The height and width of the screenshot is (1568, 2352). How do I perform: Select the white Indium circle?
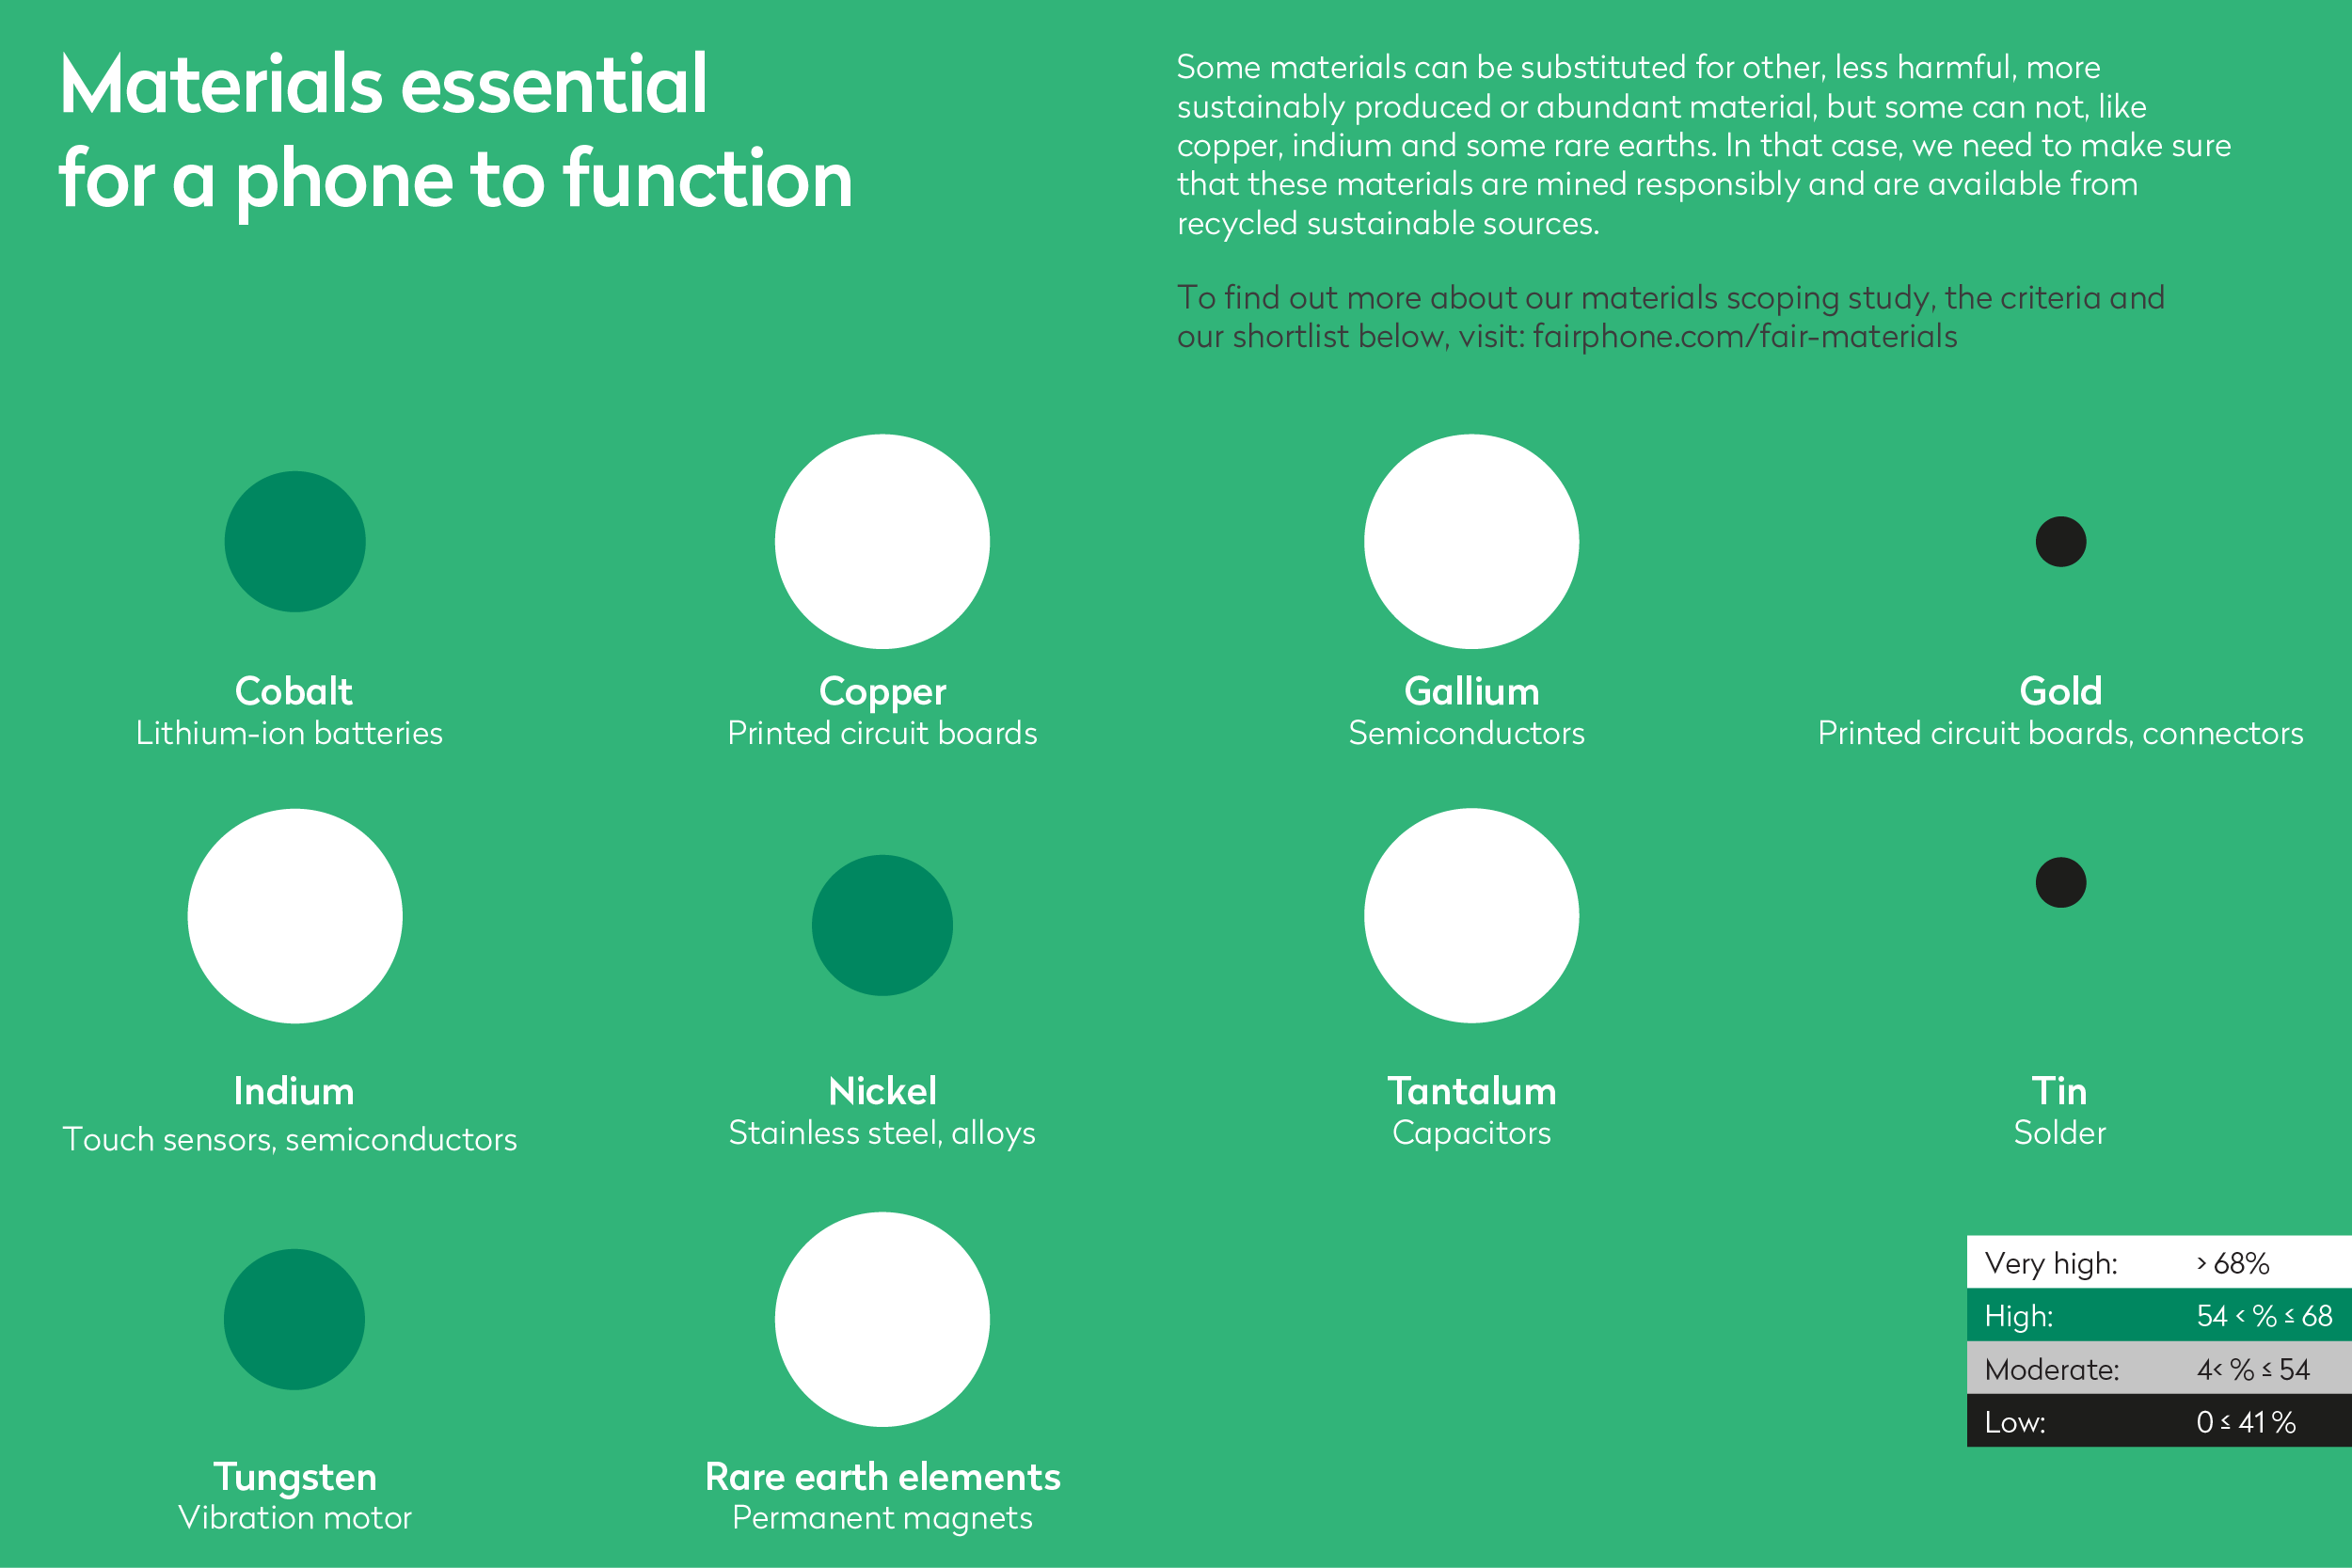(295, 916)
